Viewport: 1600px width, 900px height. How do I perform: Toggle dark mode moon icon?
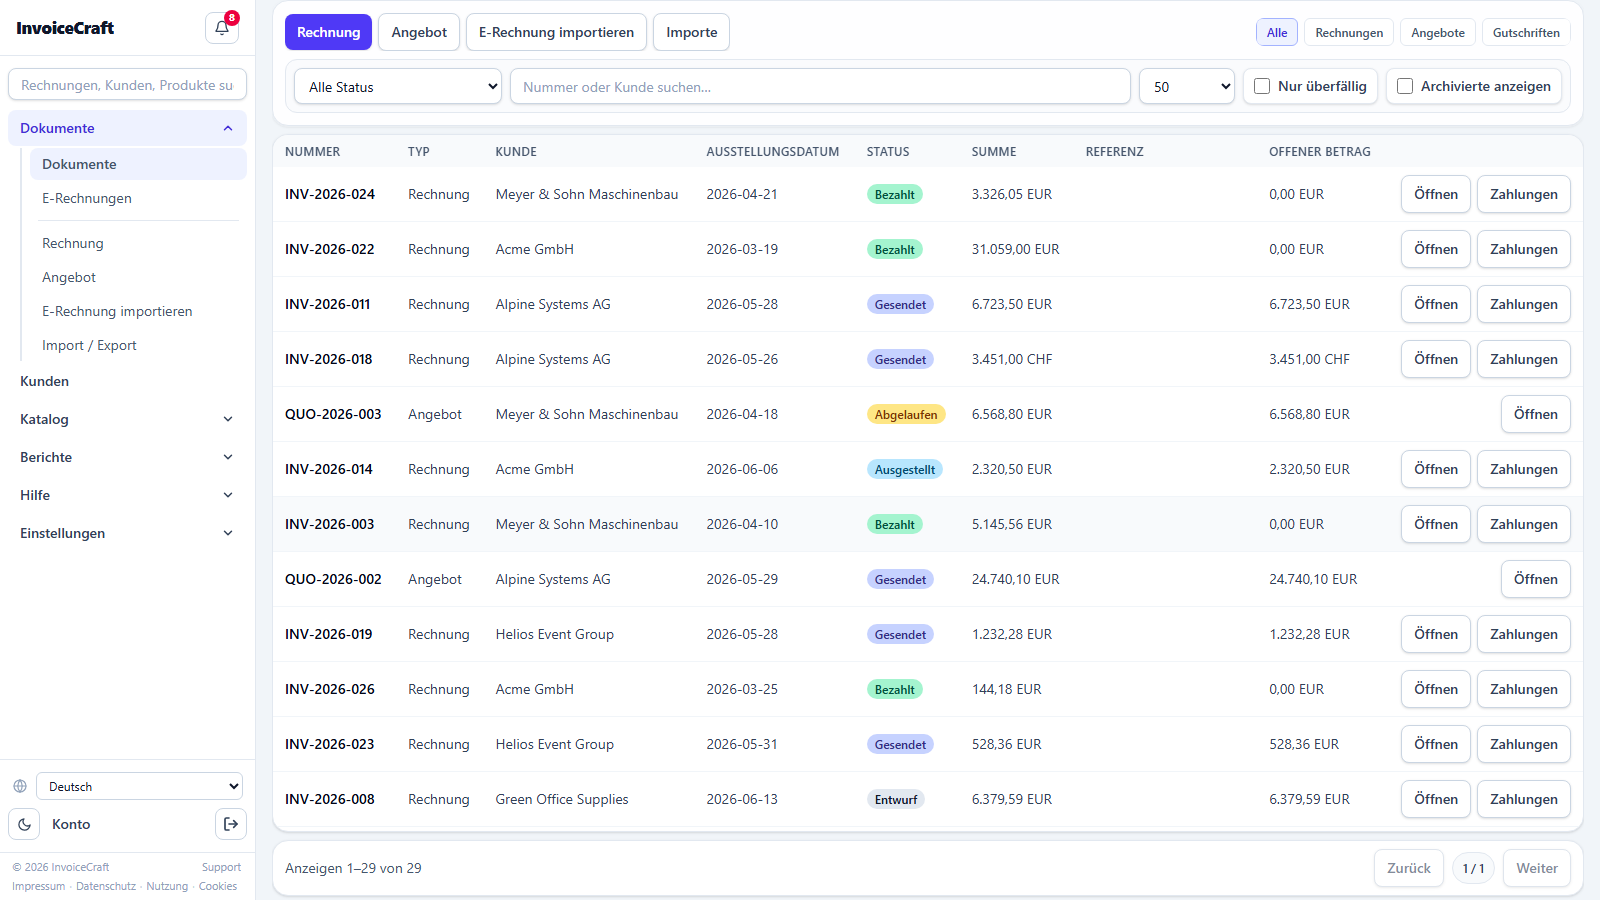tap(25, 824)
